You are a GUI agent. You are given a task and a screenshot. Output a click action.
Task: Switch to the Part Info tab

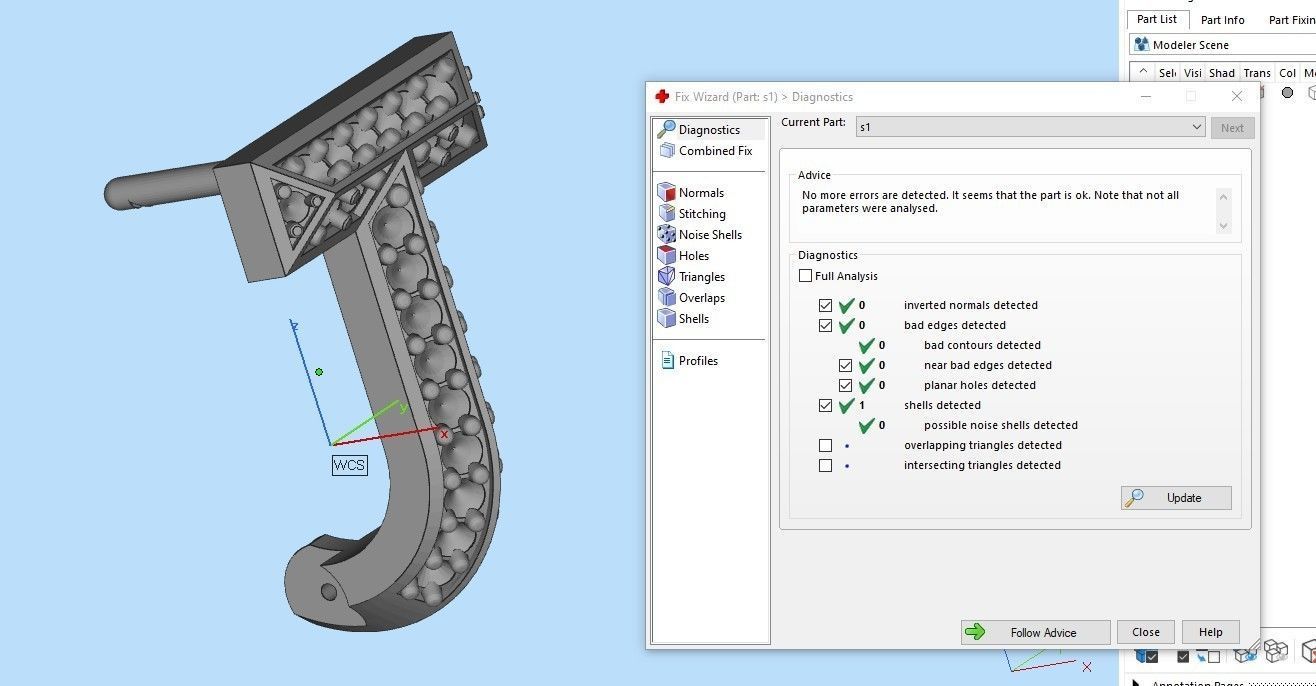(x=1222, y=20)
